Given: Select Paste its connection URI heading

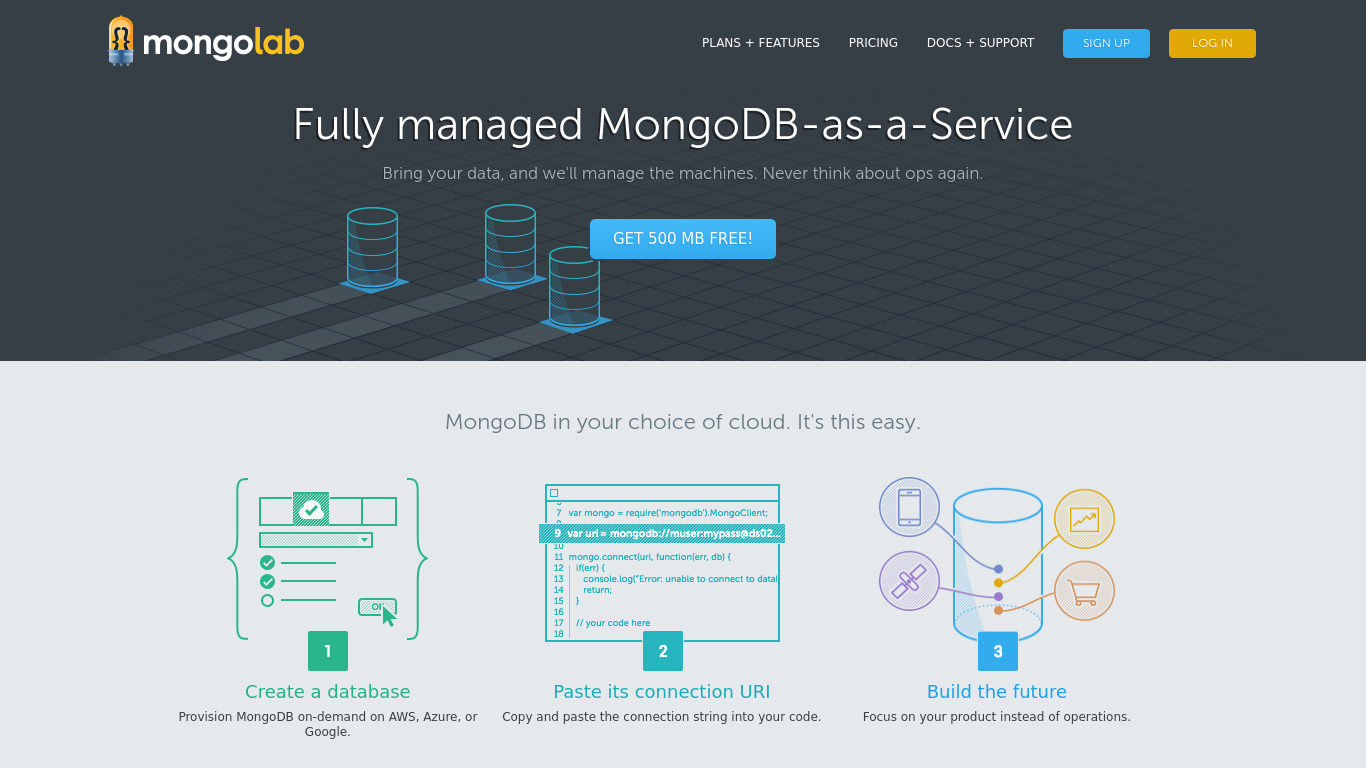Looking at the screenshot, I should [662, 692].
